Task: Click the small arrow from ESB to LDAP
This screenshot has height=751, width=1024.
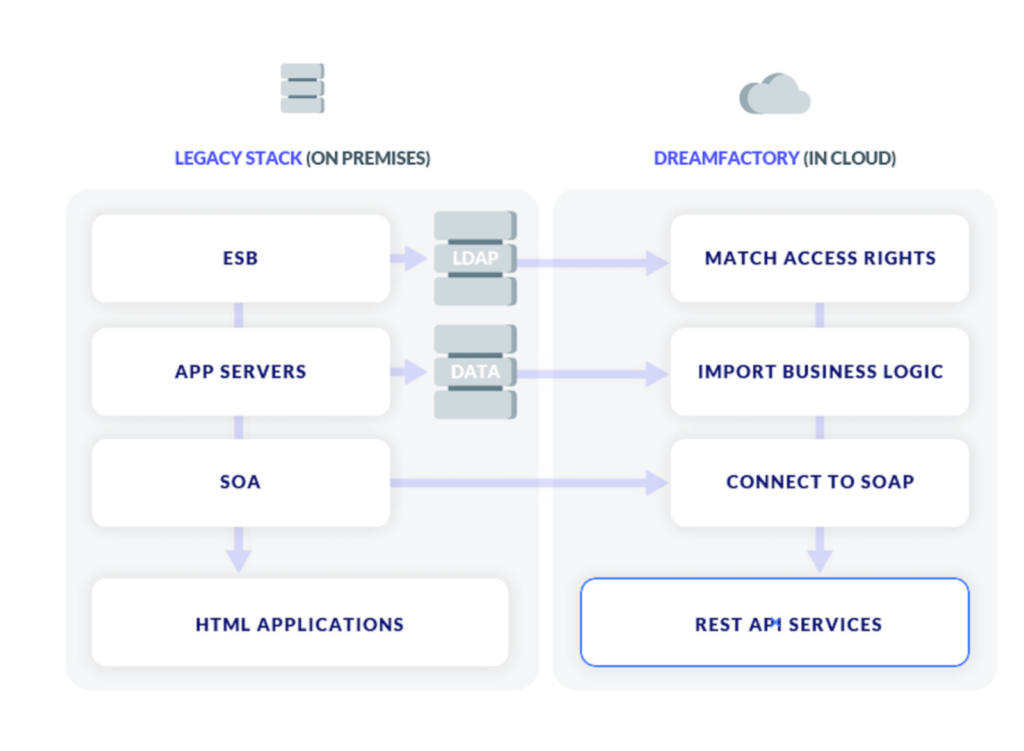Action: [x=409, y=259]
